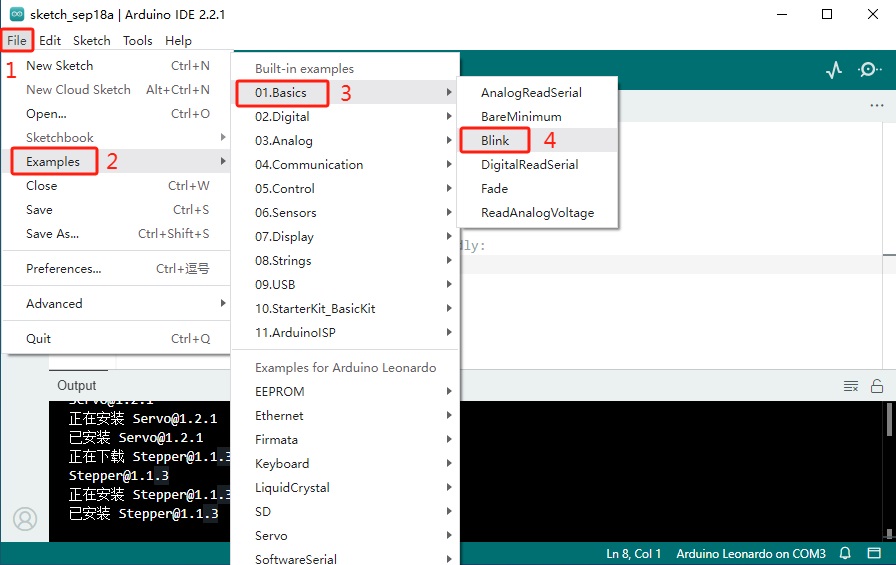Expand the SD library examples
Image resolution: width=896 pixels, height=565 pixels.
(345, 511)
